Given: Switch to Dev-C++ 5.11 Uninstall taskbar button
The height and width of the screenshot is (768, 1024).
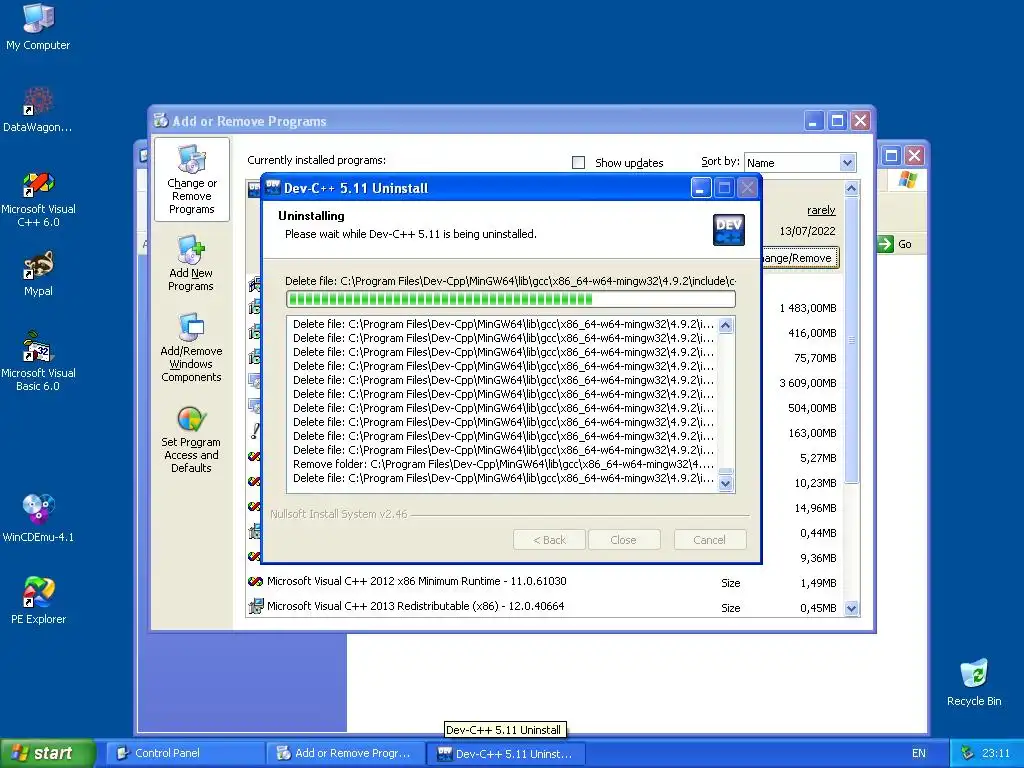Looking at the screenshot, I should pos(505,753).
